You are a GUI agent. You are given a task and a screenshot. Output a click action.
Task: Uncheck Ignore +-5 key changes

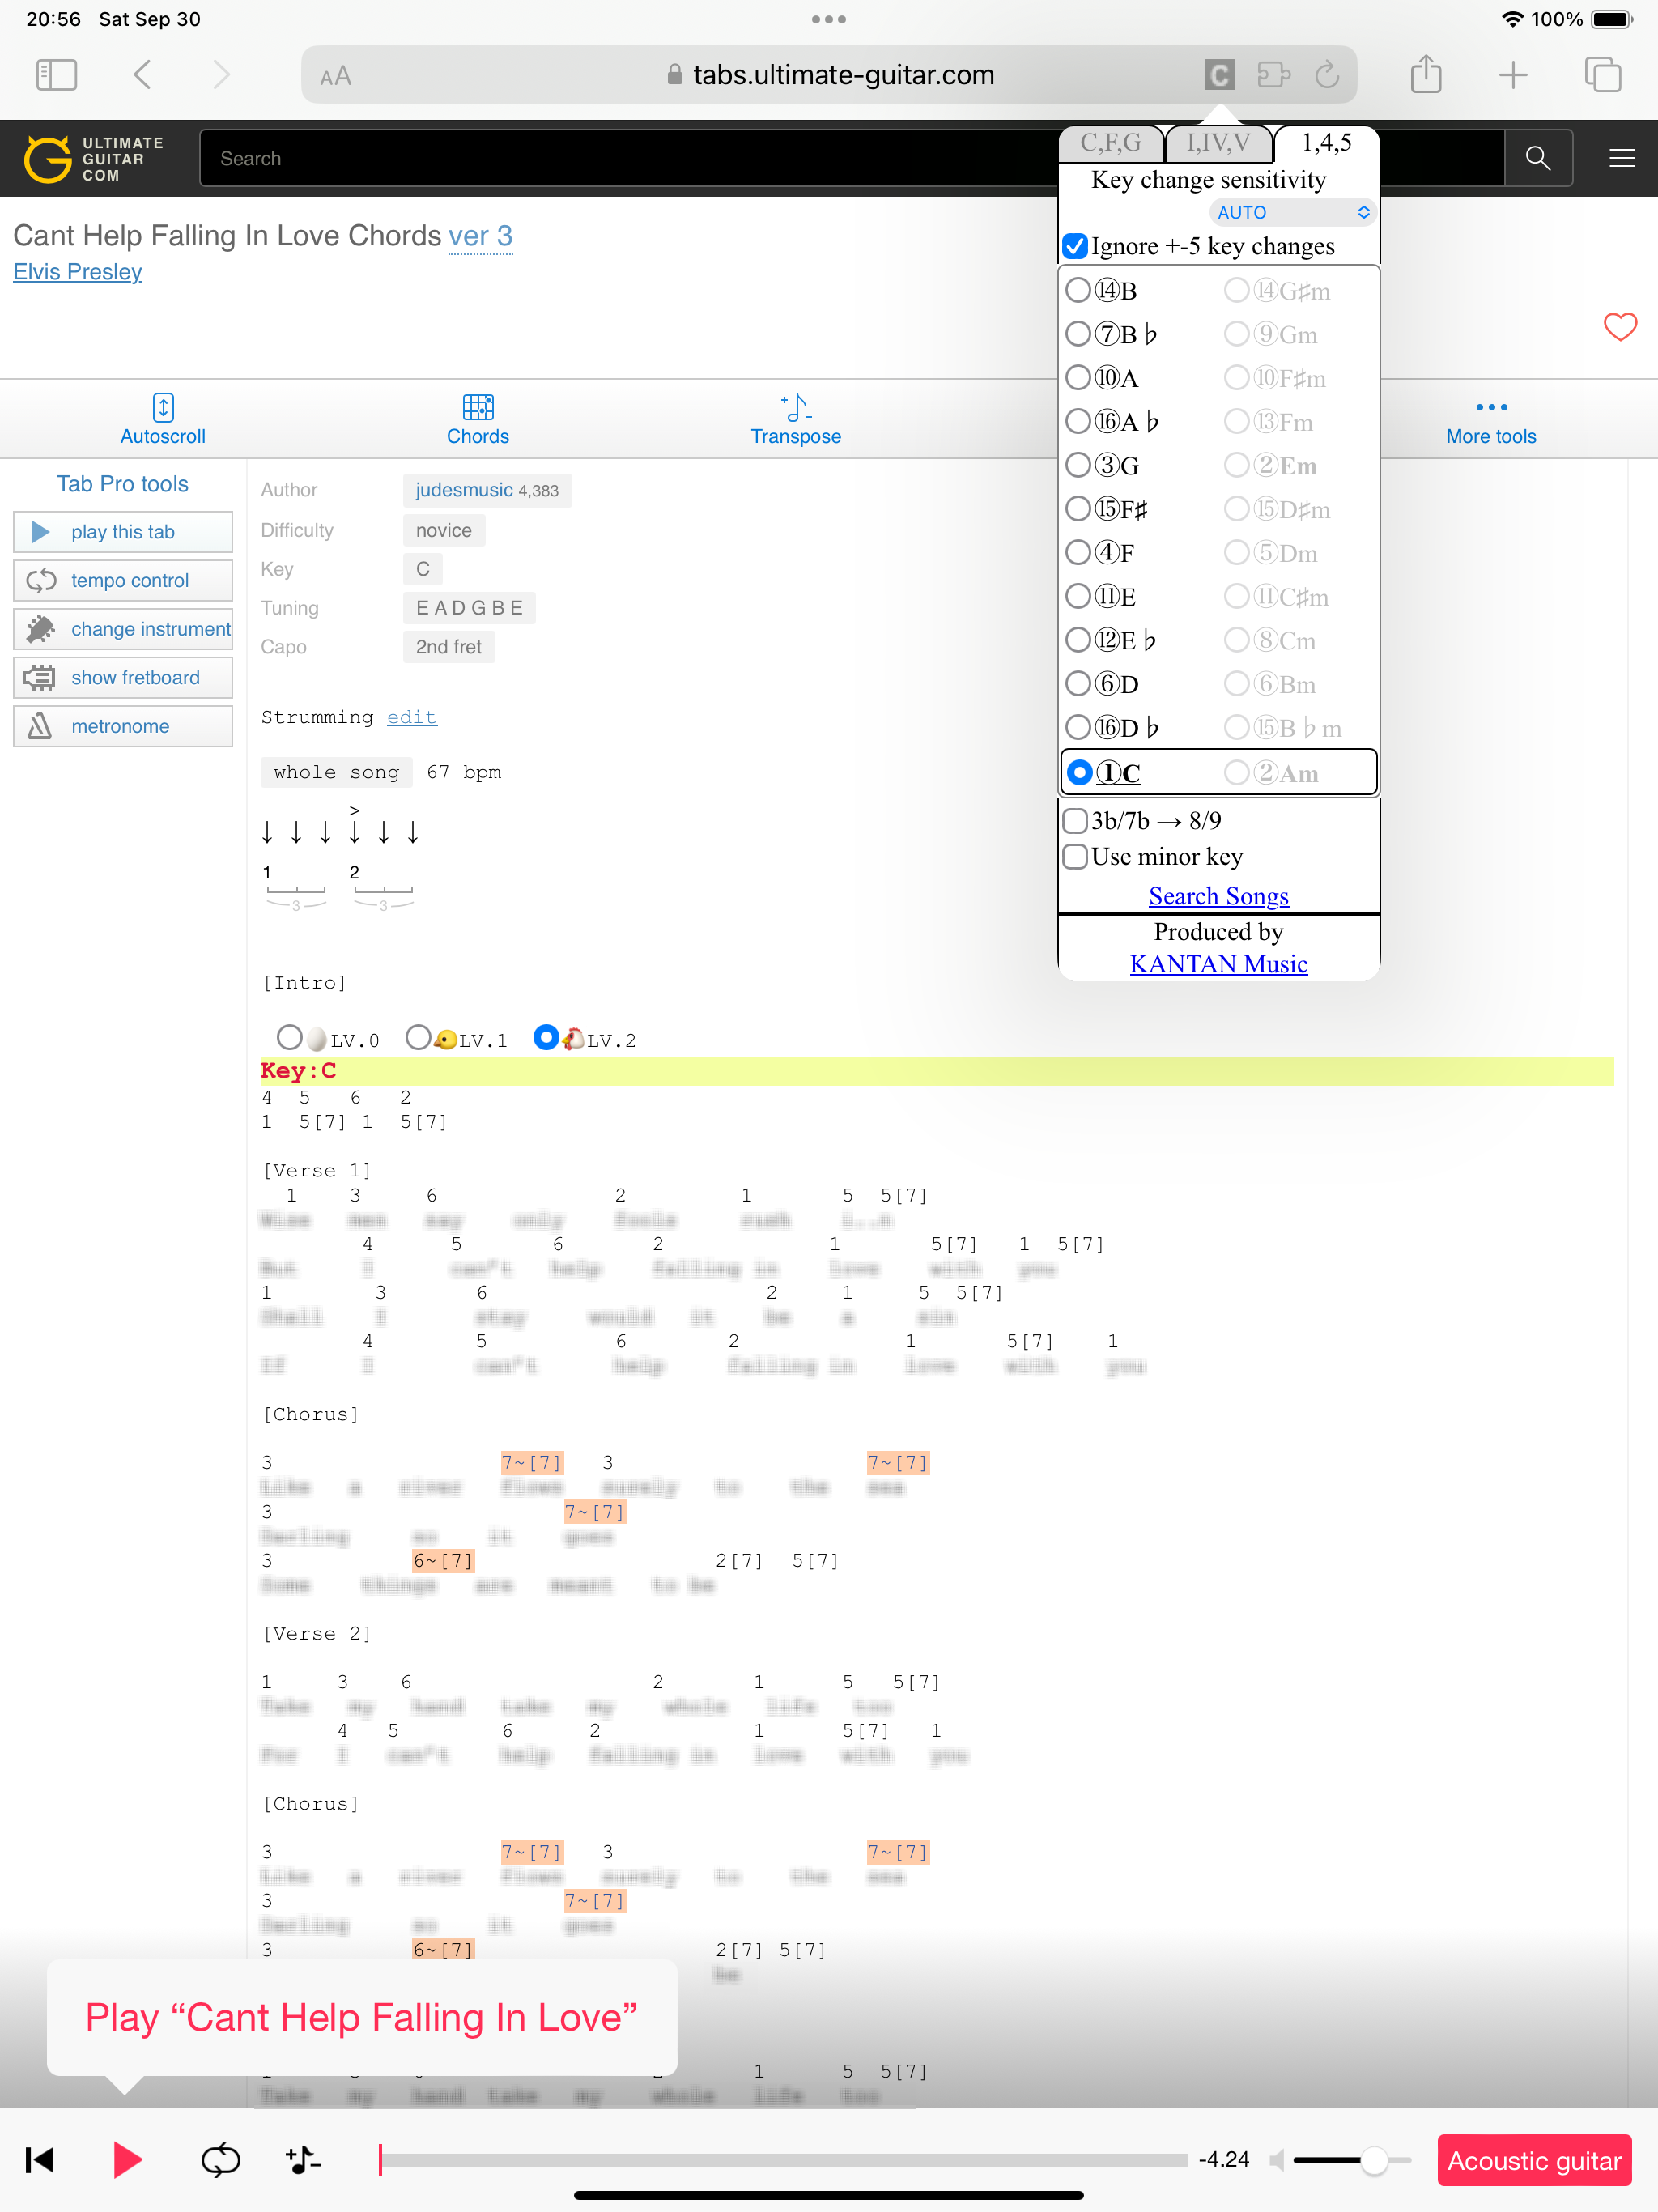[x=1075, y=245]
